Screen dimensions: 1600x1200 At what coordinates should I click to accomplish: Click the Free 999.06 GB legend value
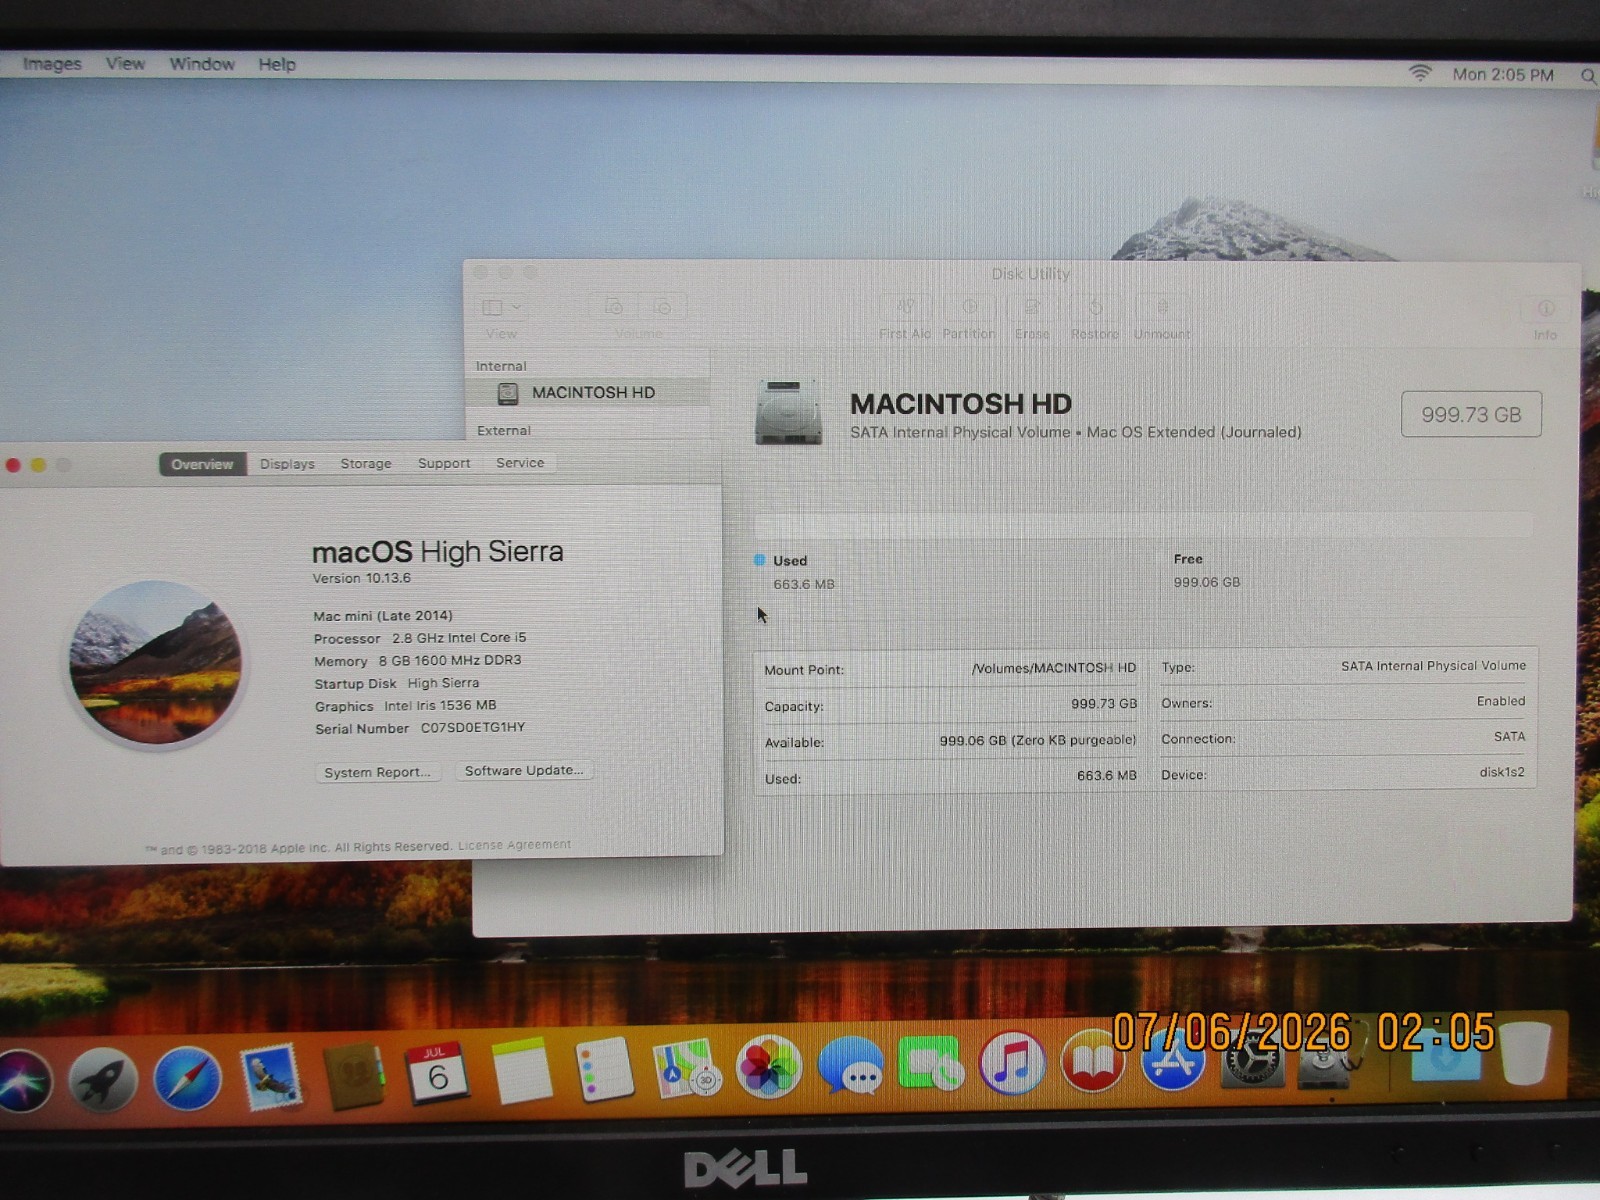1207,582
